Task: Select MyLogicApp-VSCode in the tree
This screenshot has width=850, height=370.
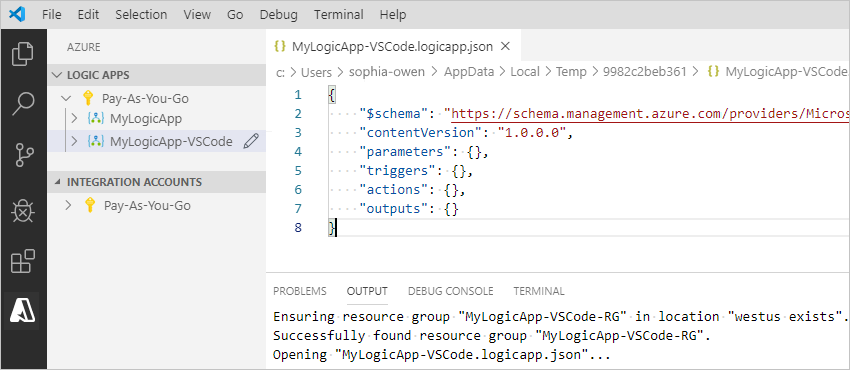Action: coord(171,142)
